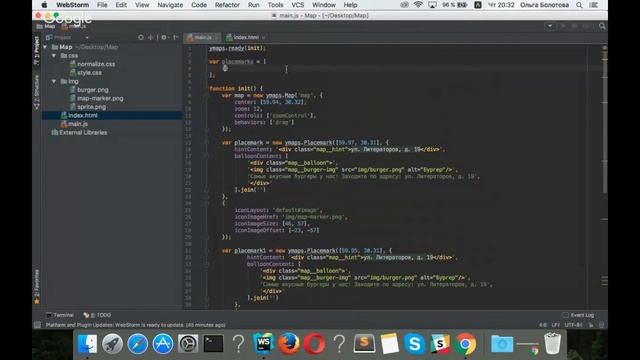Collapse the img folder arrow
Image resolution: width=640 pixels, height=360 pixels.
tap(54, 81)
